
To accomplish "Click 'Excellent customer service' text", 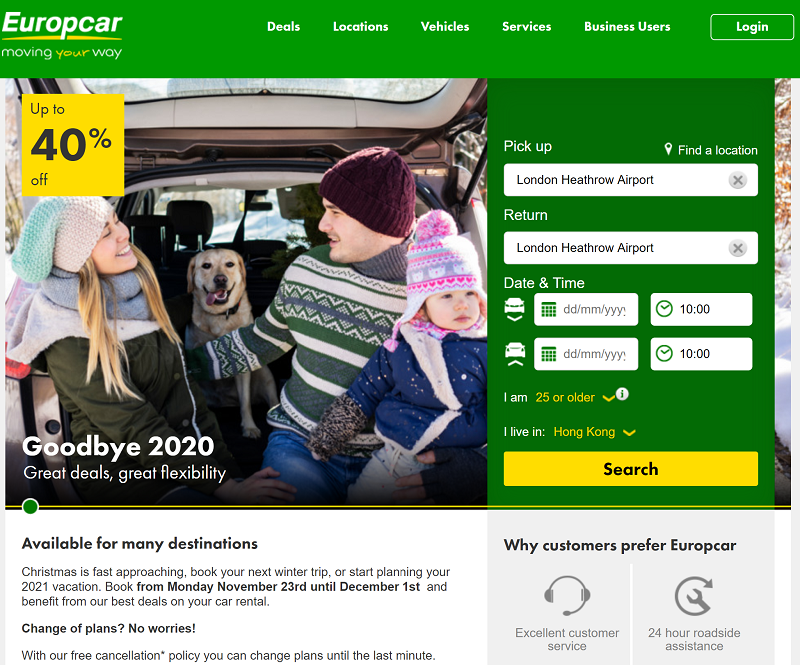I will click(567, 639).
